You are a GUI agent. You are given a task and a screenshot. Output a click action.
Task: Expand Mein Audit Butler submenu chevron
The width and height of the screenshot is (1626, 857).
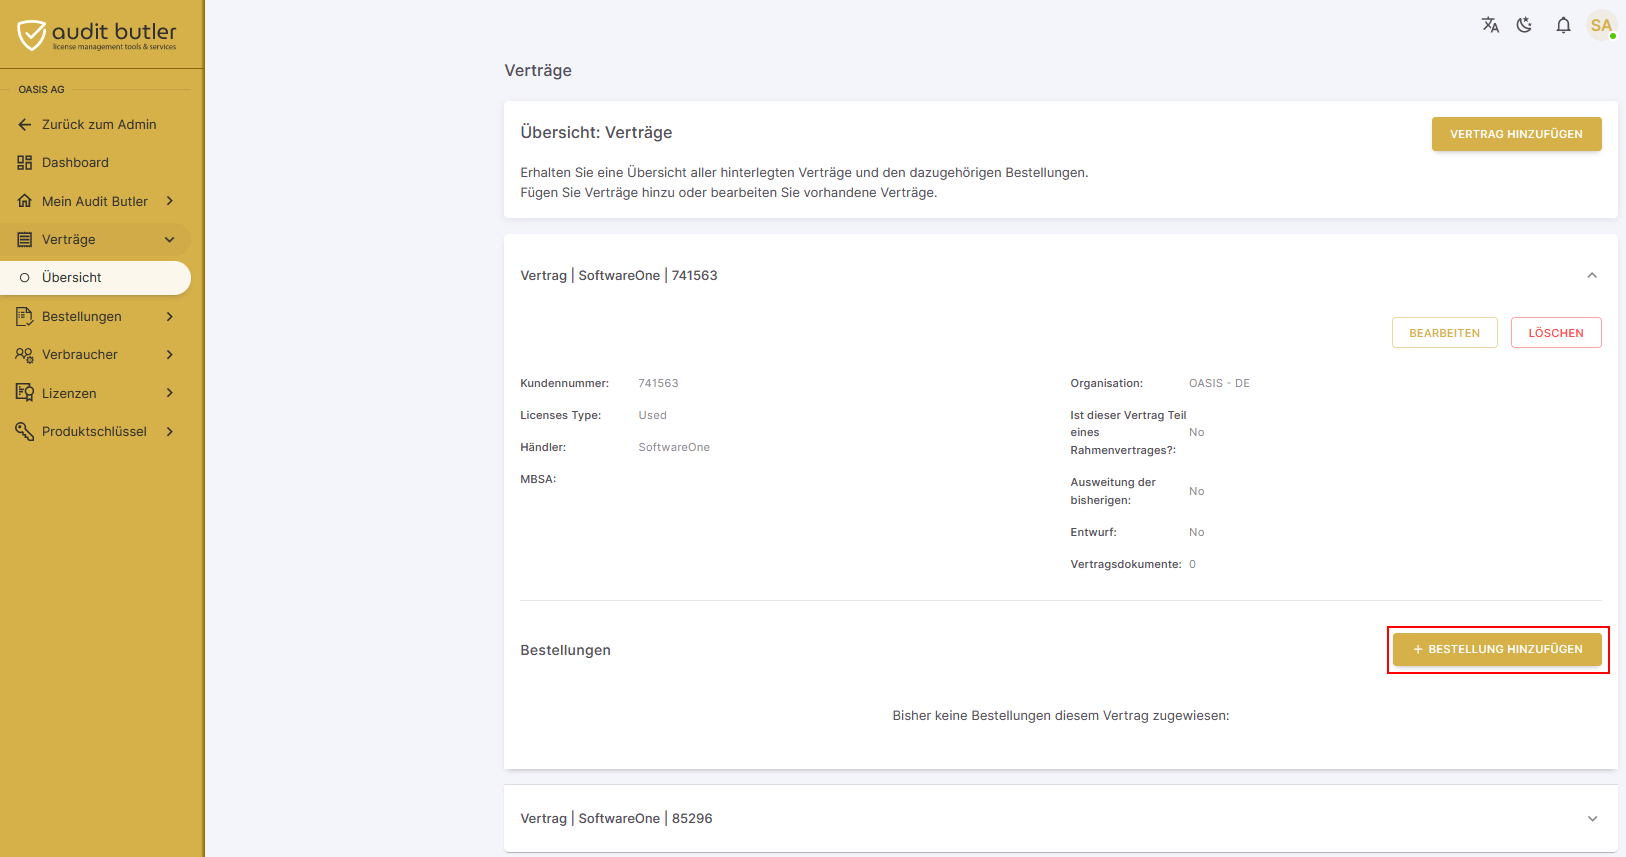(x=170, y=201)
